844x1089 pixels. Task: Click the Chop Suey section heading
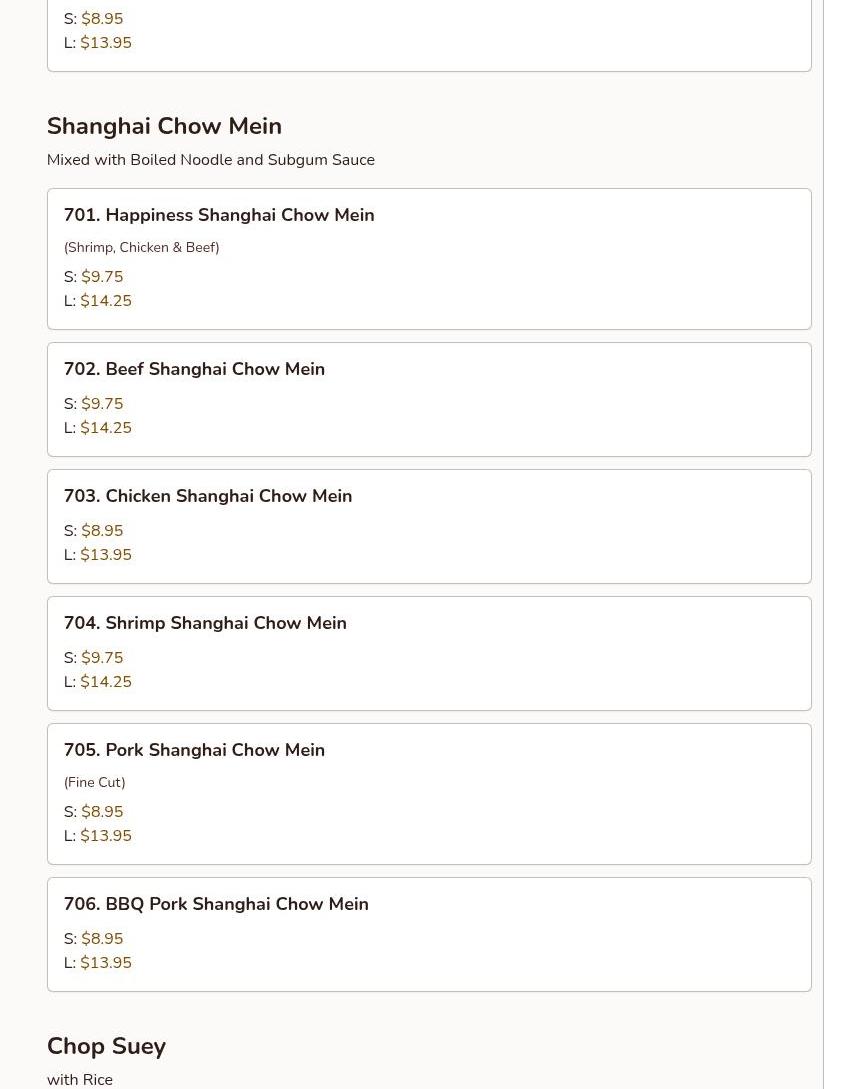(106, 1046)
